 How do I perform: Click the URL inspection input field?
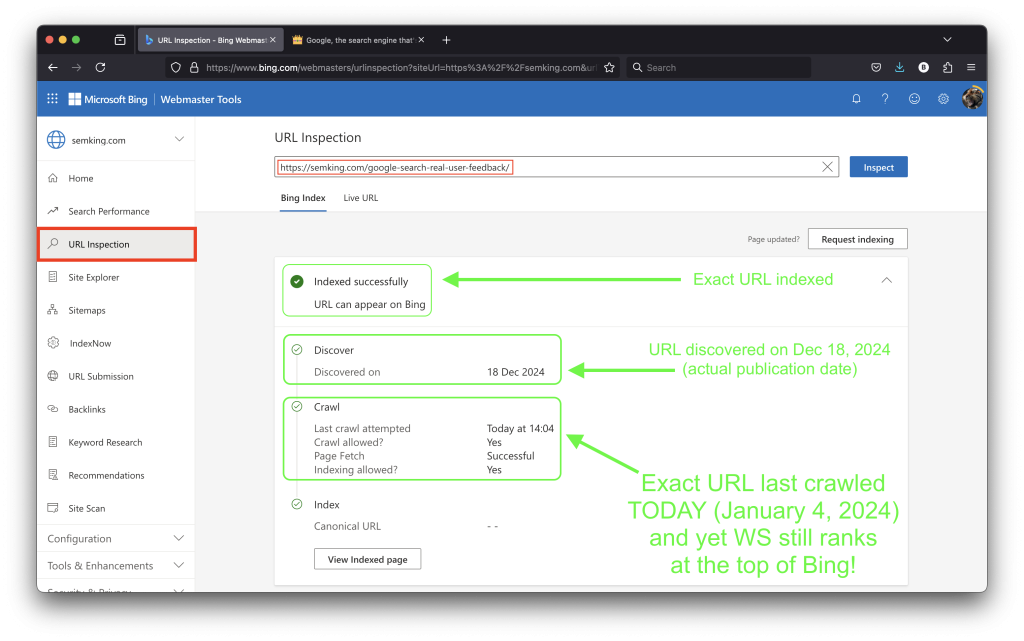[556, 167]
